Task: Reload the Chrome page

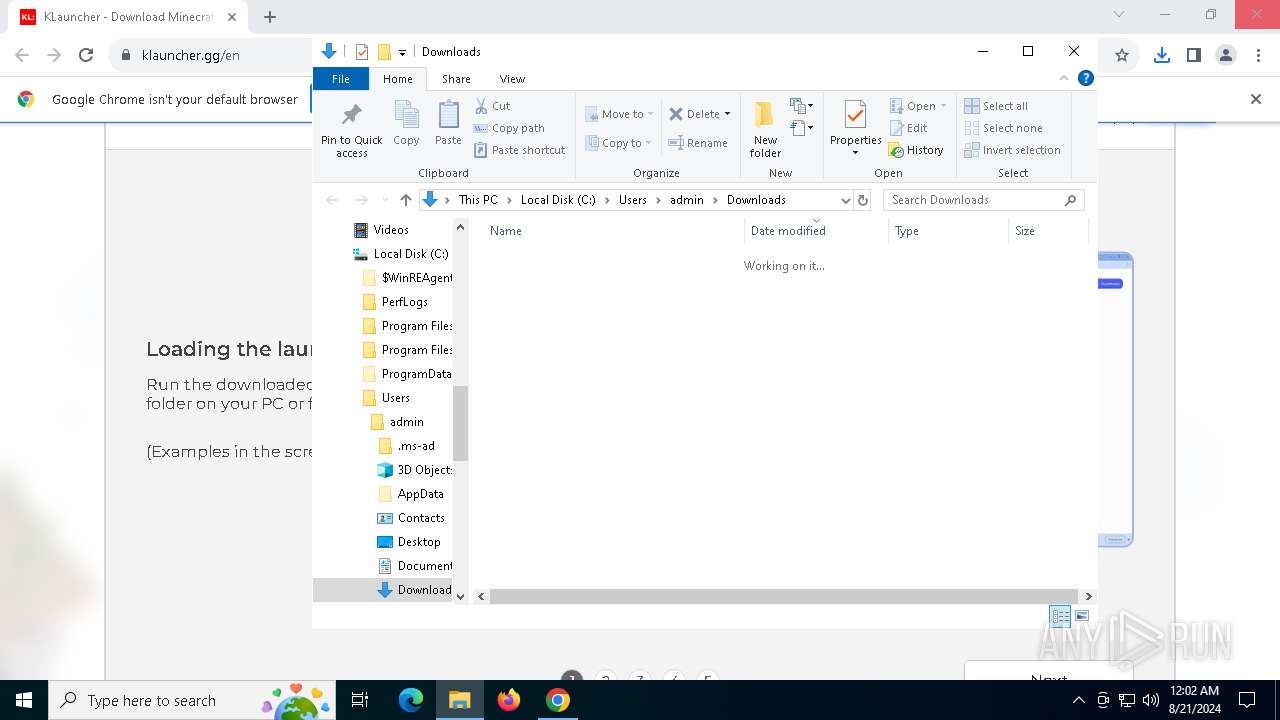Action: pyautogui.click(x=86, y=55)
